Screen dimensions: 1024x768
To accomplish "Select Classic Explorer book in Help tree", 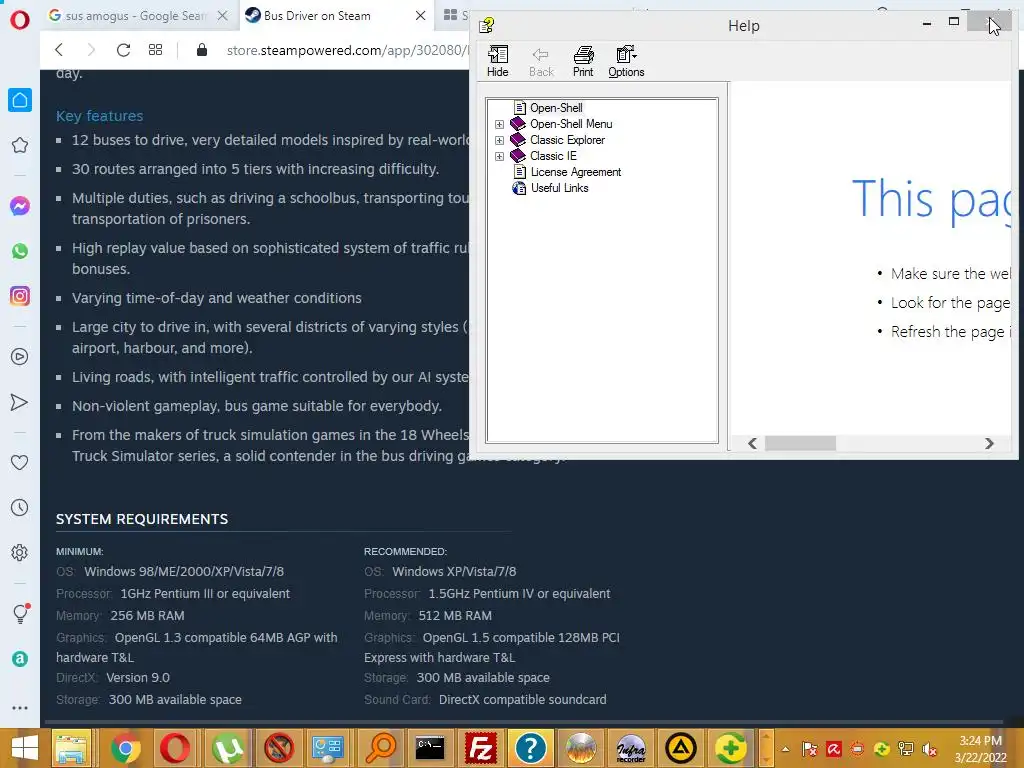I will [x=567, y=140].
